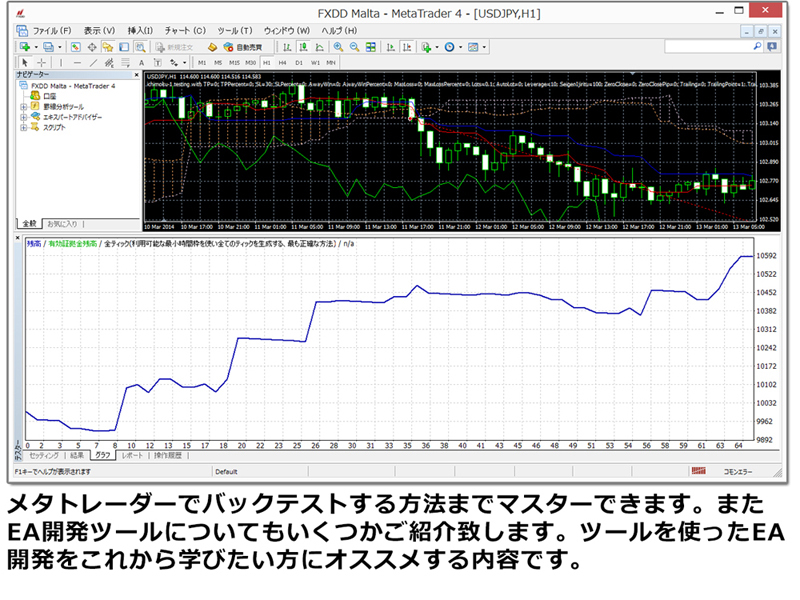Open the Data Window crosshair-circle icon
The image size is (800, 600).
[x=92, y=47]
